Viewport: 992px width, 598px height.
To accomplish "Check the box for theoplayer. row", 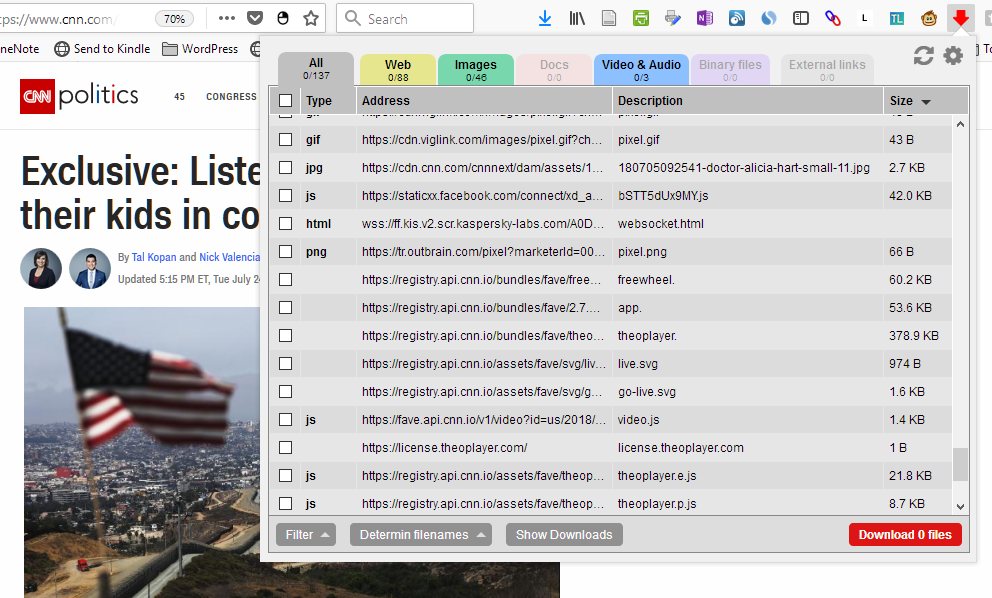I will click(x=286, y=336).
